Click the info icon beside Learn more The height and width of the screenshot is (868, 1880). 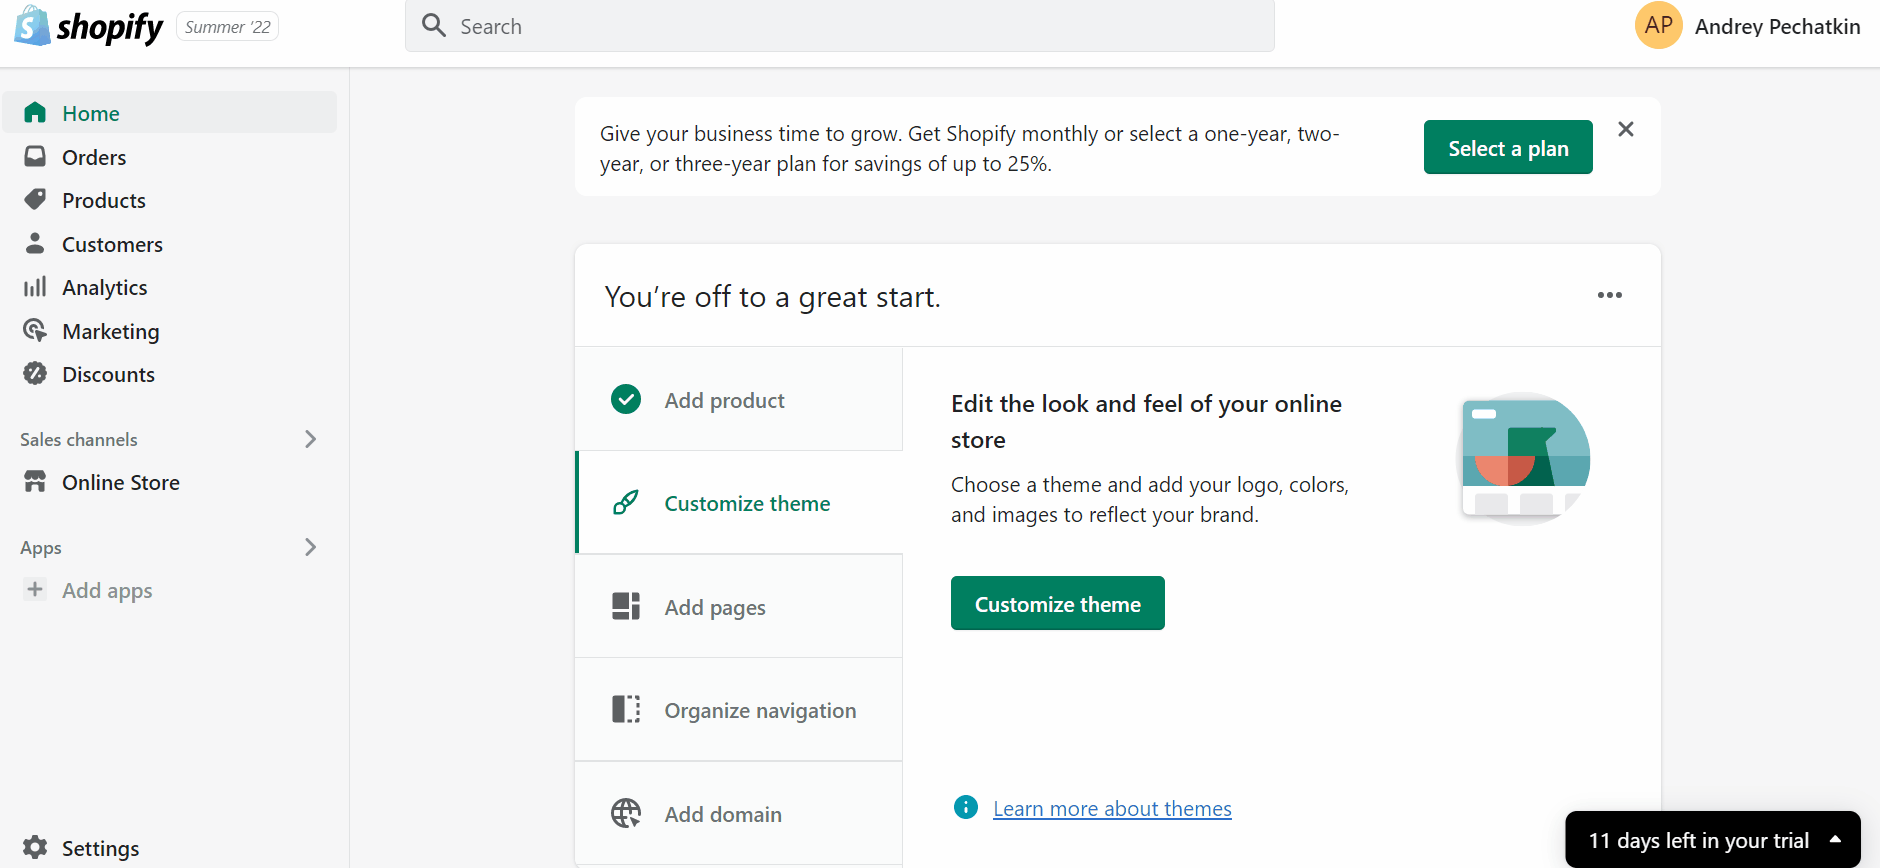pyautogui.click(x=966, y=807)
